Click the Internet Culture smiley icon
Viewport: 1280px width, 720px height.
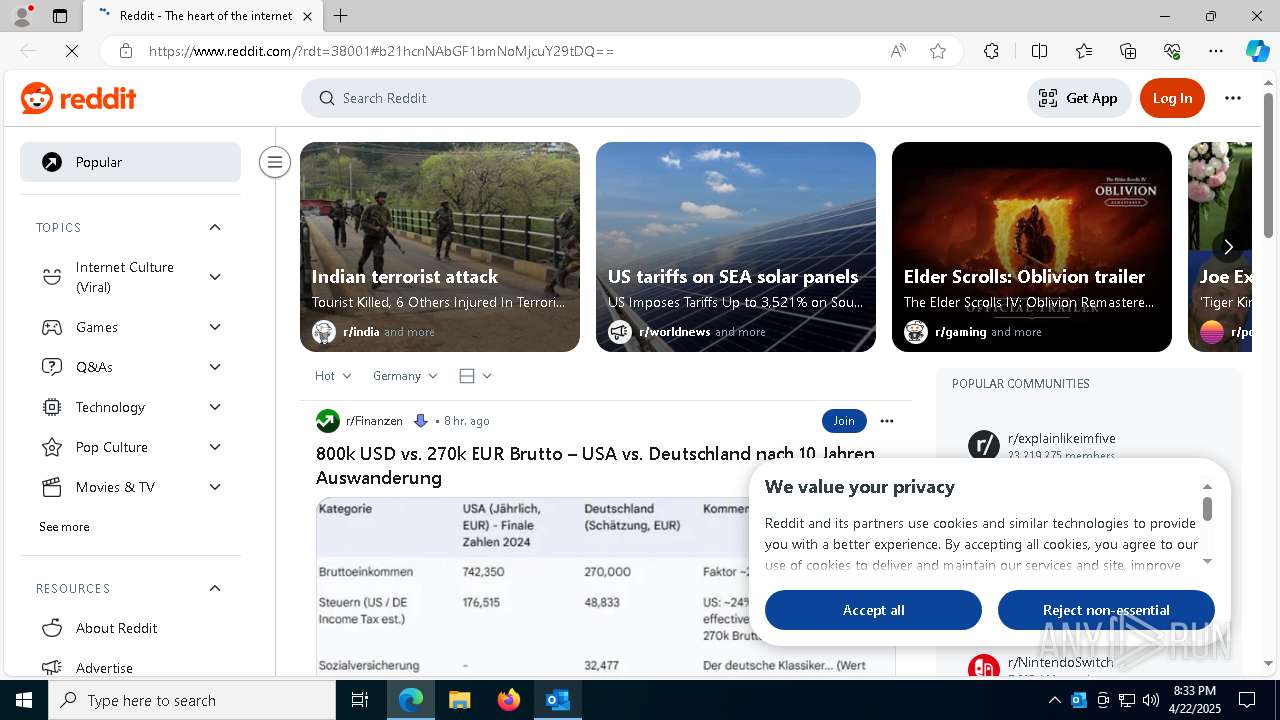52,277
